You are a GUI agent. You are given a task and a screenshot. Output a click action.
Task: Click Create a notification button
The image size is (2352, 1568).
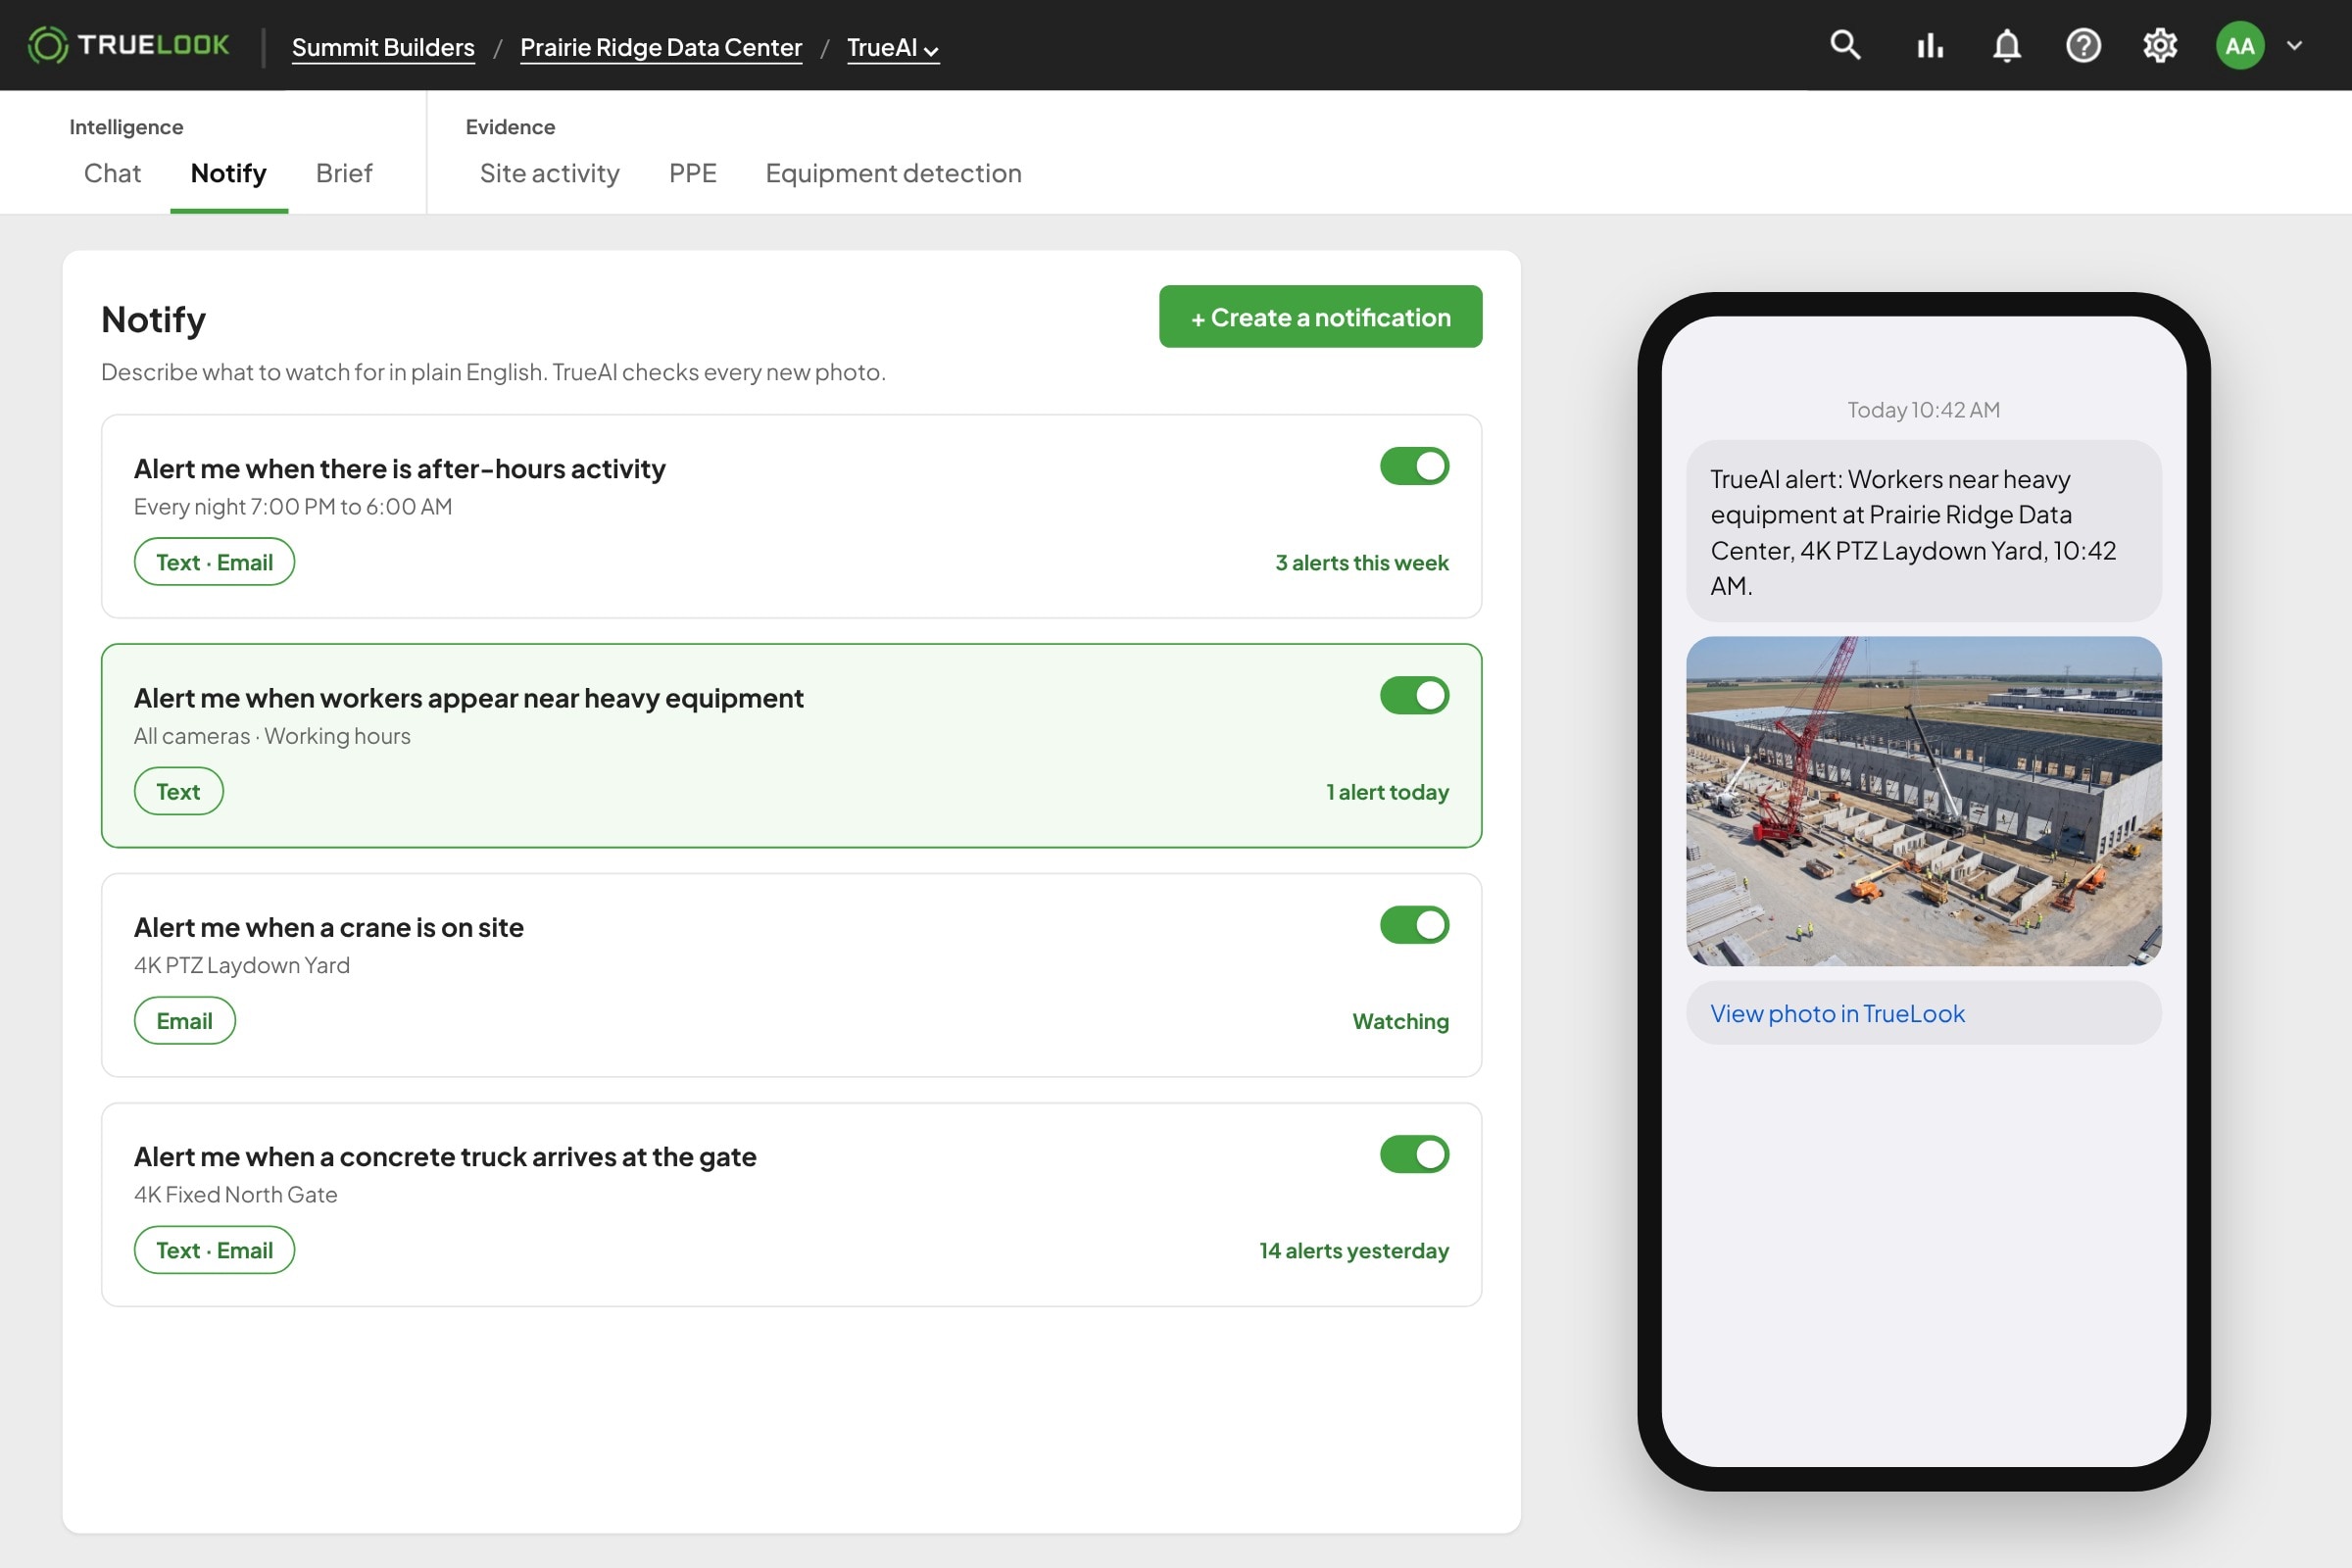tap(1320, 317)
